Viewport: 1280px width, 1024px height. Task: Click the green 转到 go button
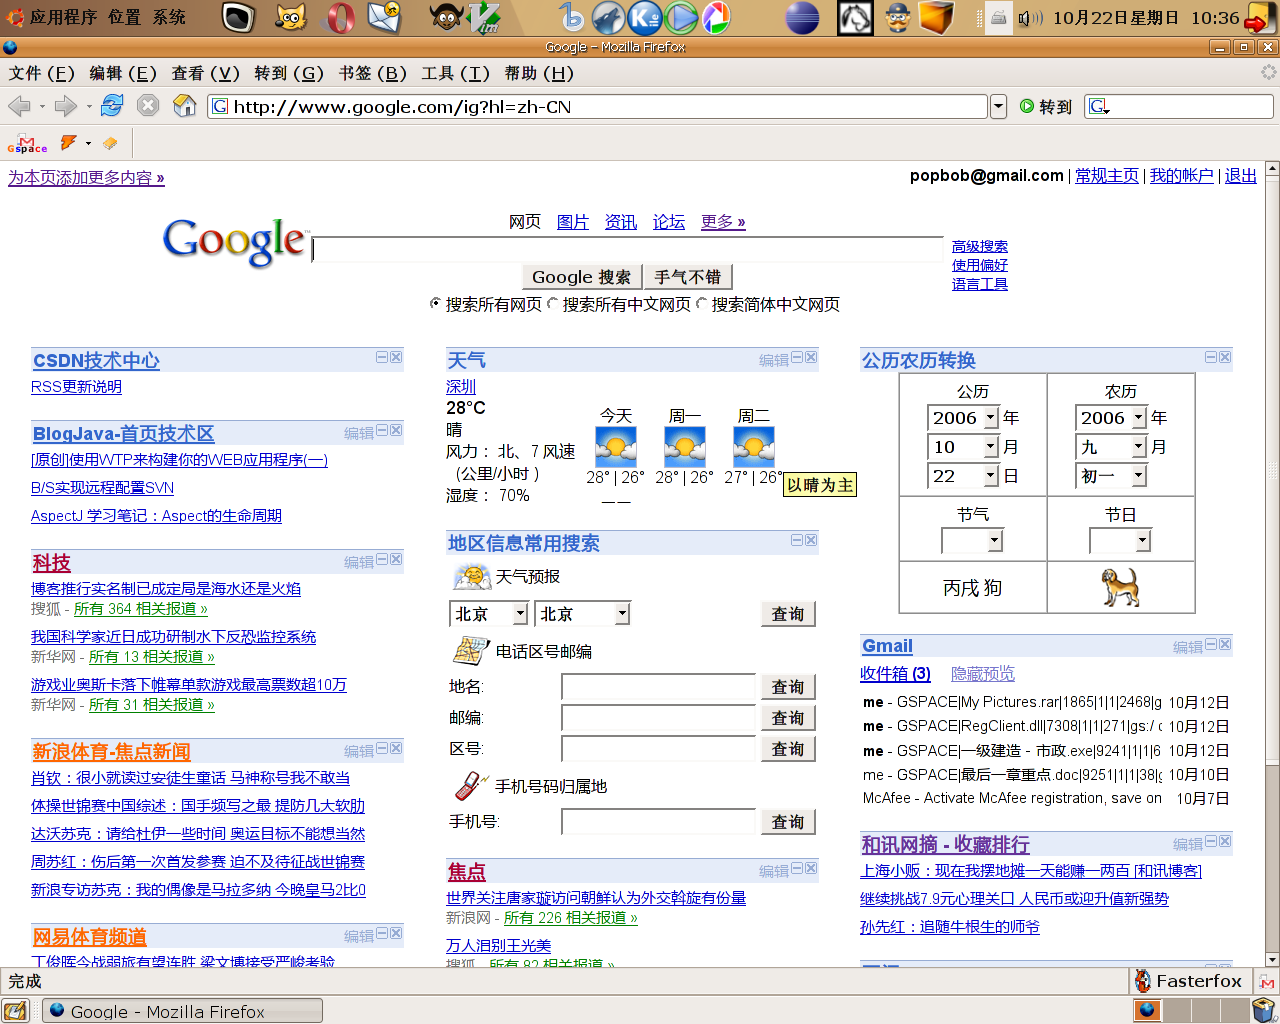point(1046,106)
